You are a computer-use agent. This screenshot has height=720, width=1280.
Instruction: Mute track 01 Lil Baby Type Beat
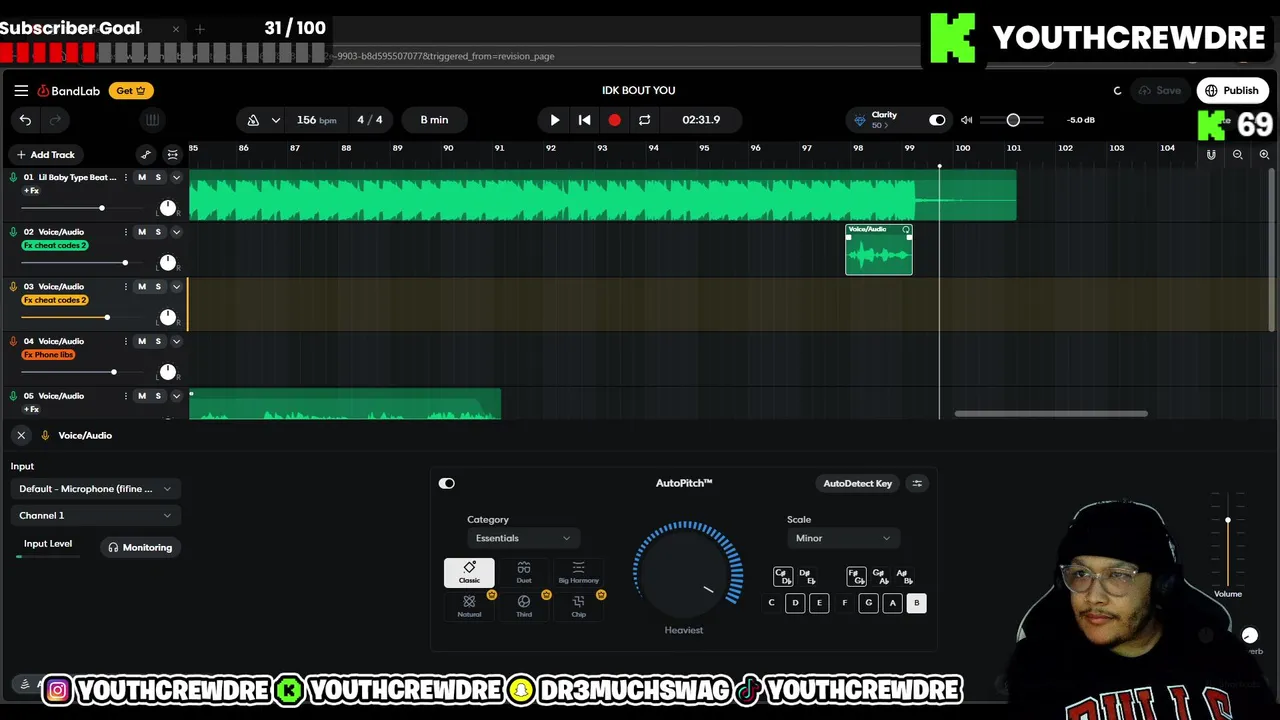[142, 177]
